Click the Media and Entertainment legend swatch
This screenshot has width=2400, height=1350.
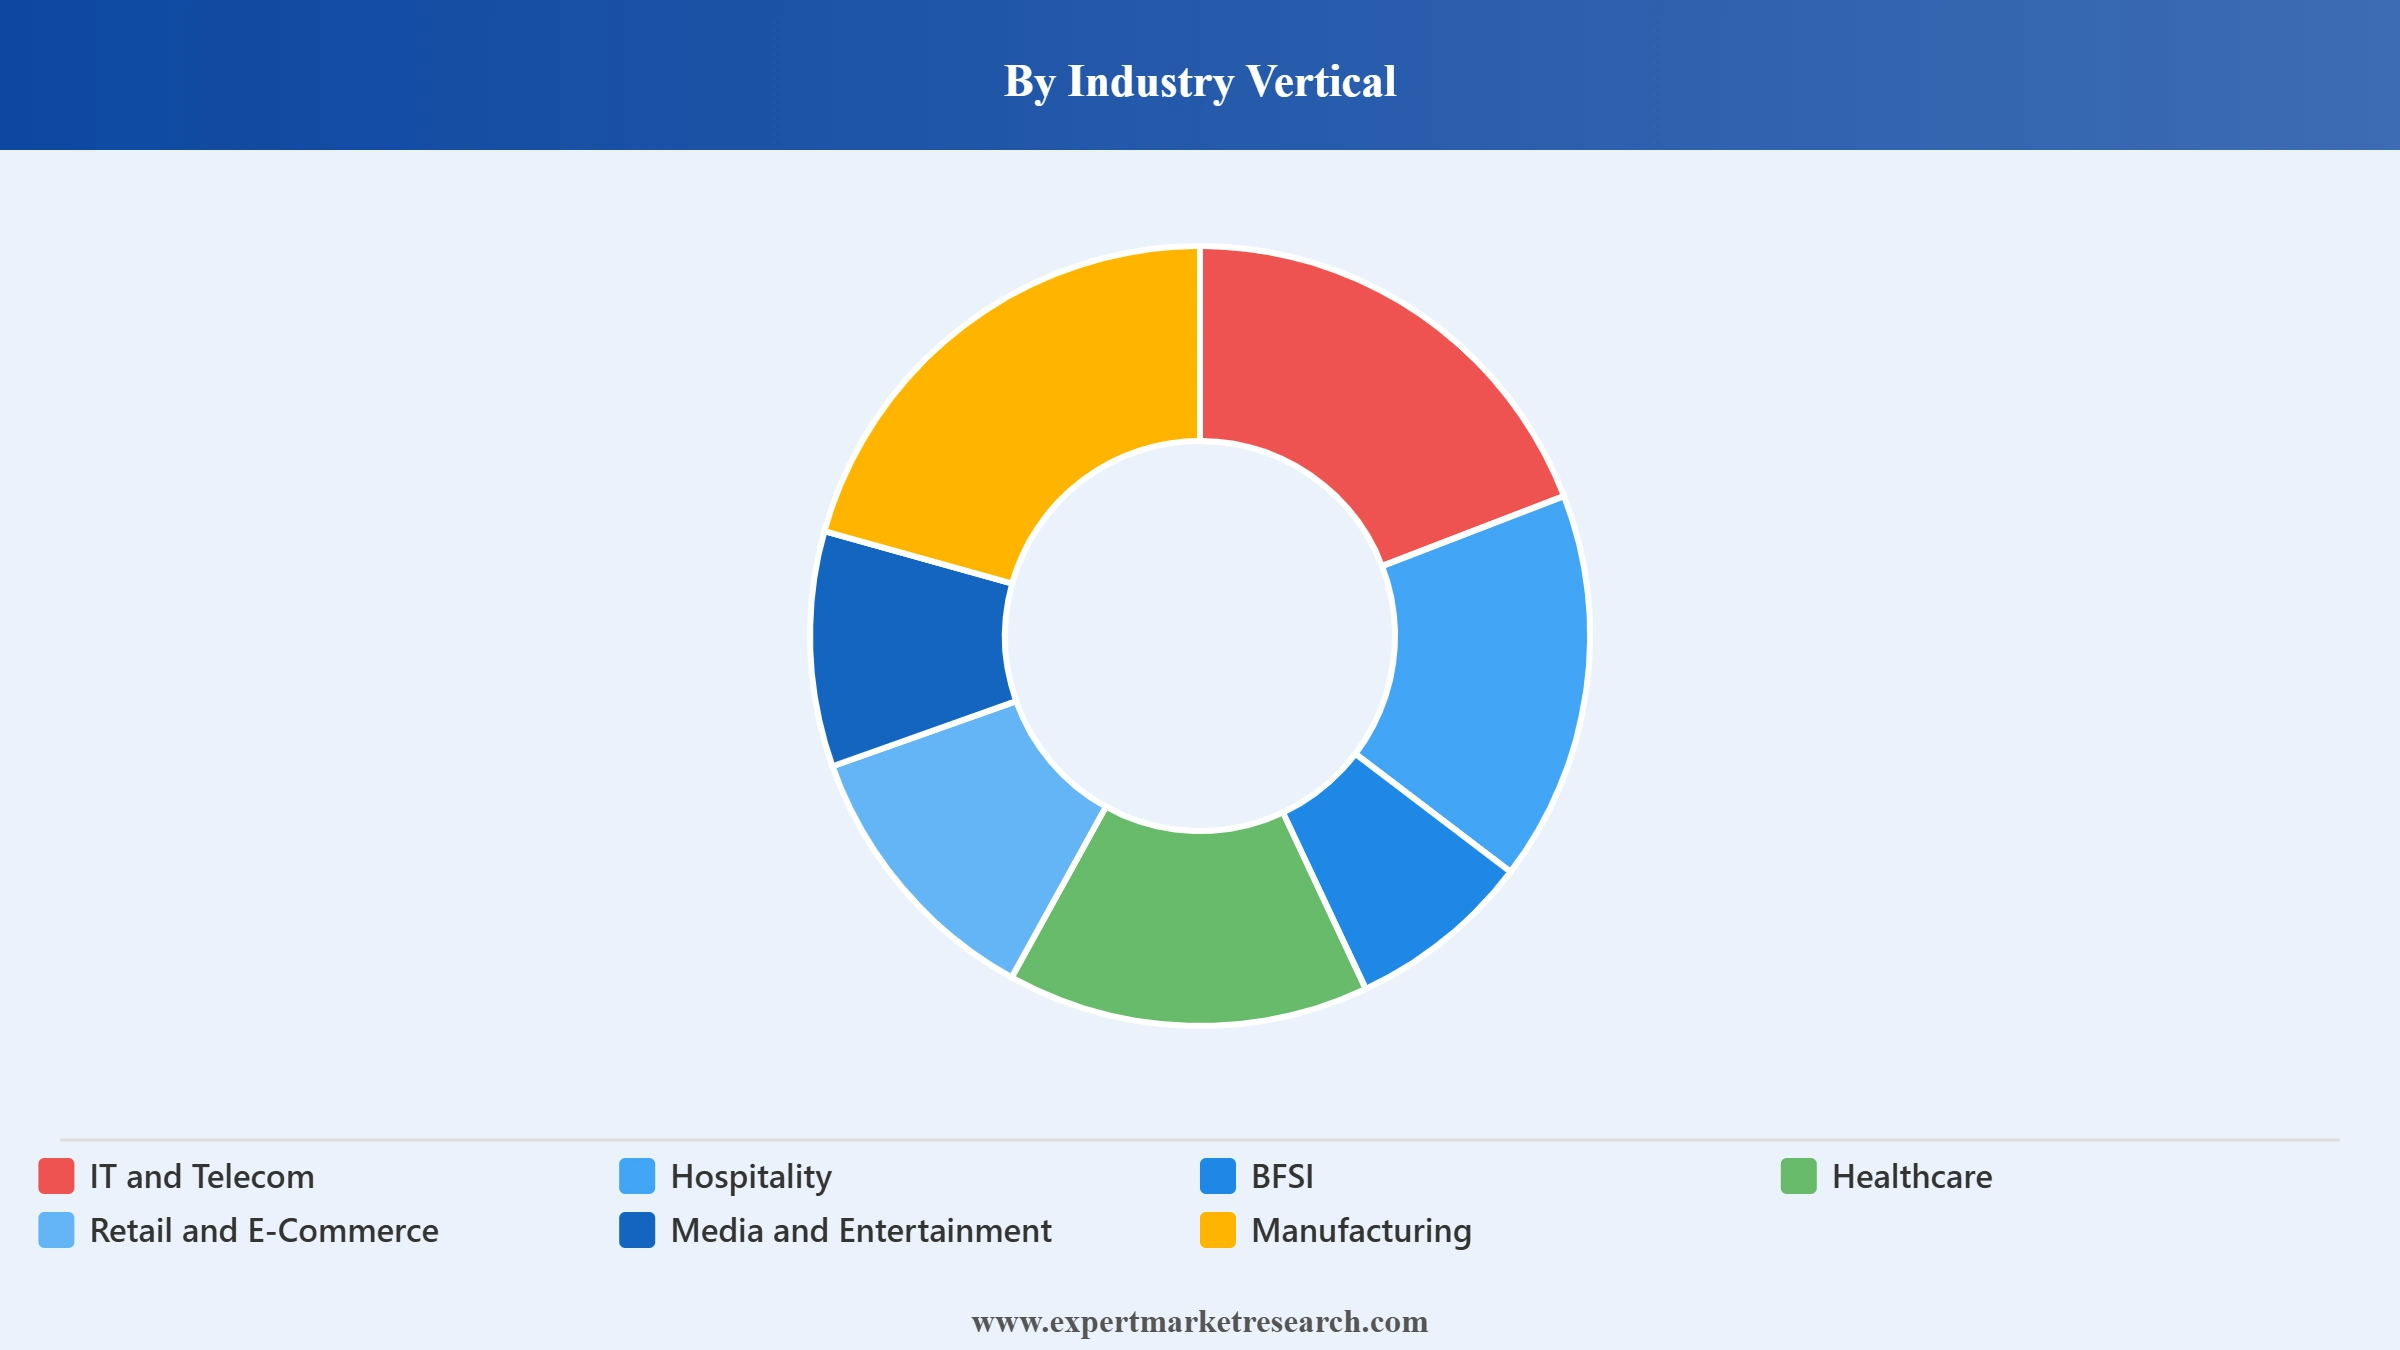pyautogui.click(x=637, y=1230)
